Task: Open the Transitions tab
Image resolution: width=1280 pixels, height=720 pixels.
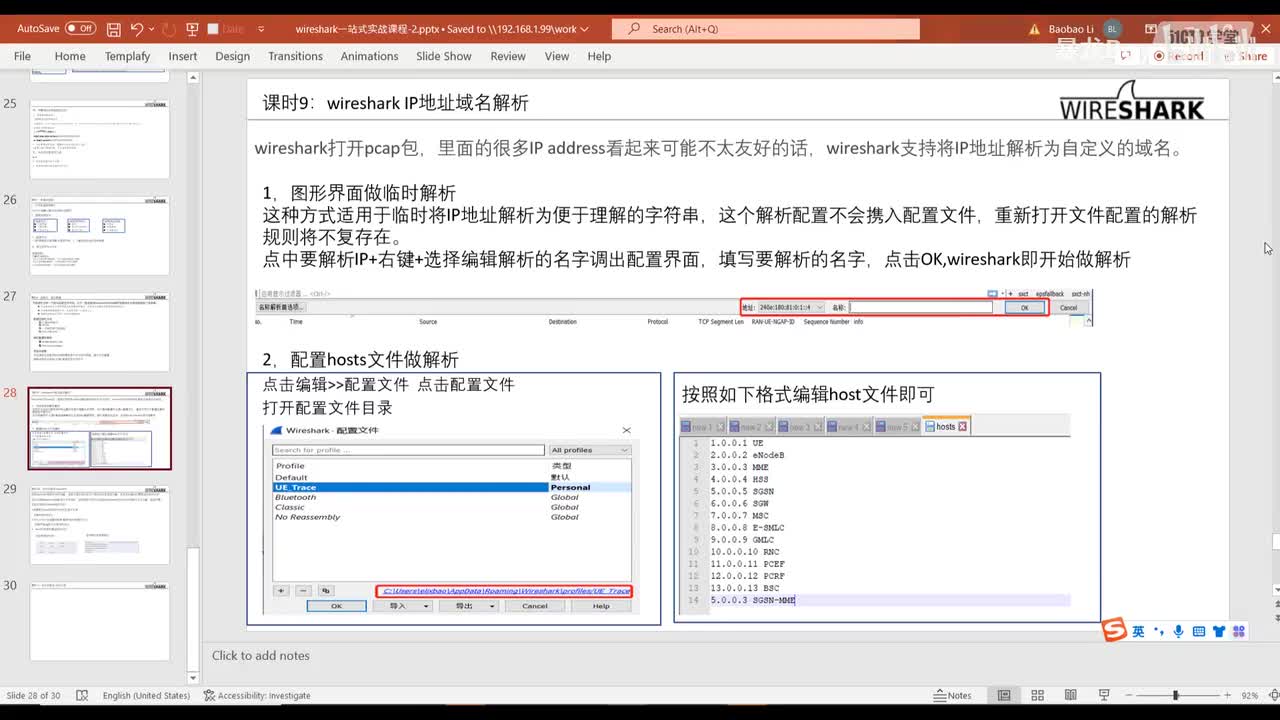Action: pyautogui.click(x=295, y=56)
